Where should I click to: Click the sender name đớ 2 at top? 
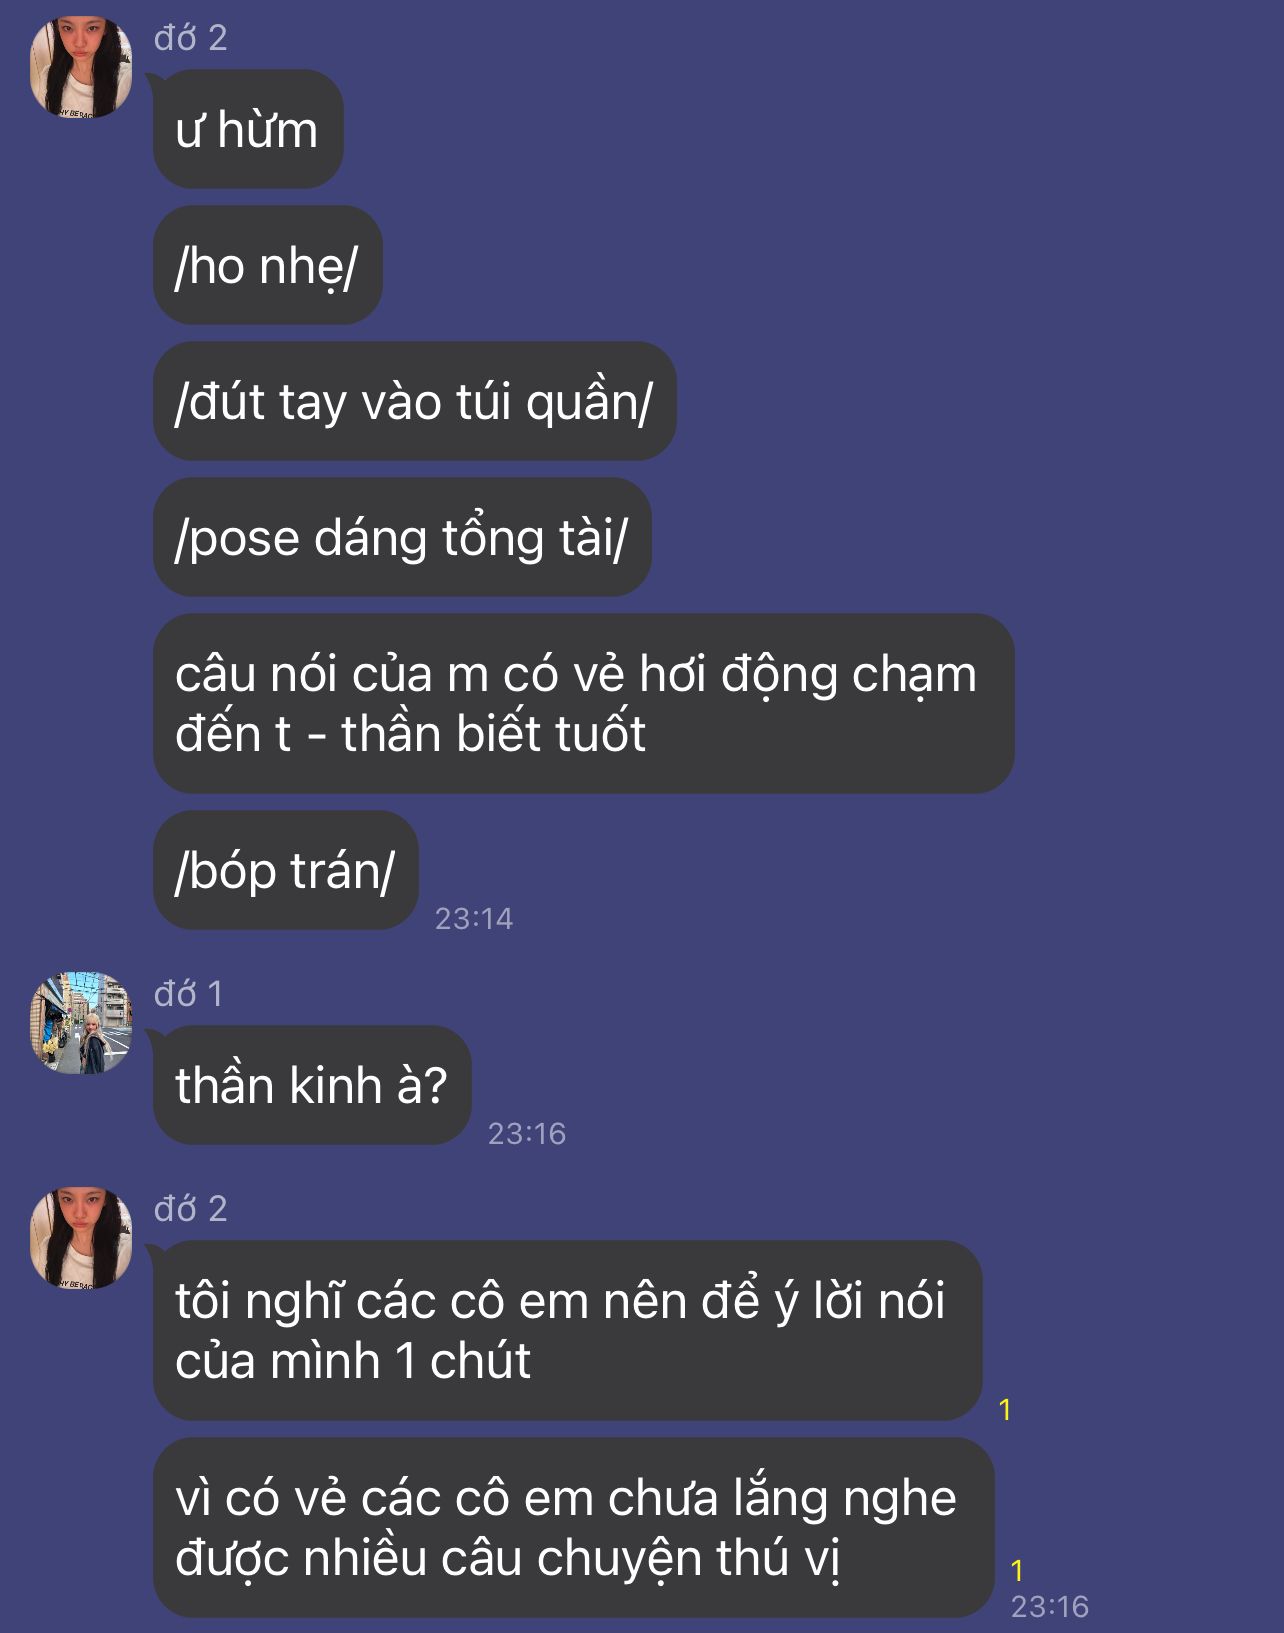(191, 38)
